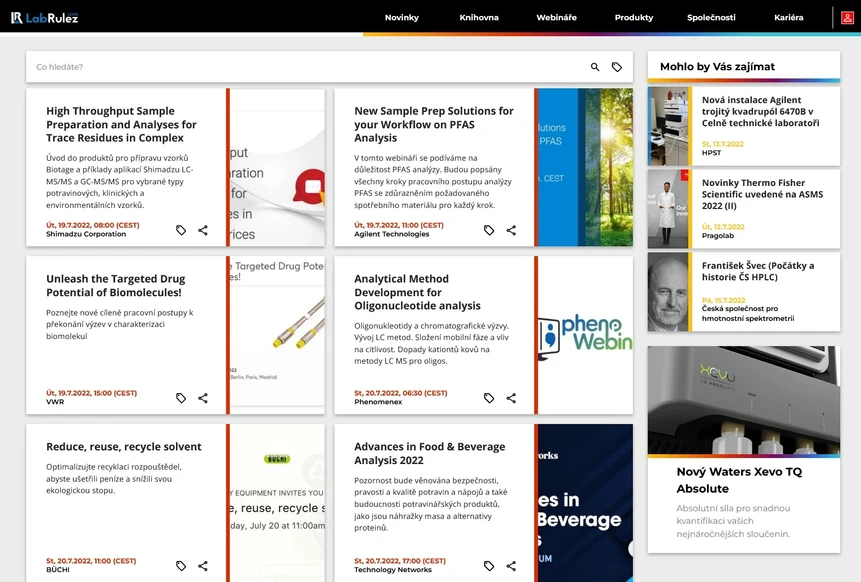The image size is (861, 582).
Task: Click the Food & Beverage preview image
Action: pos(585,502)
